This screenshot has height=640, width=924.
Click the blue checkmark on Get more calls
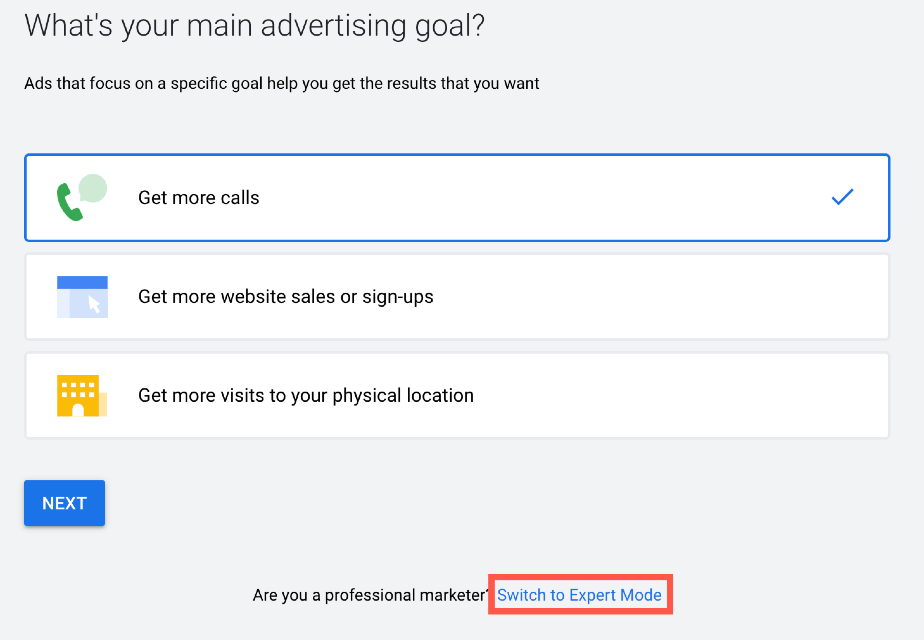point(842,197)
